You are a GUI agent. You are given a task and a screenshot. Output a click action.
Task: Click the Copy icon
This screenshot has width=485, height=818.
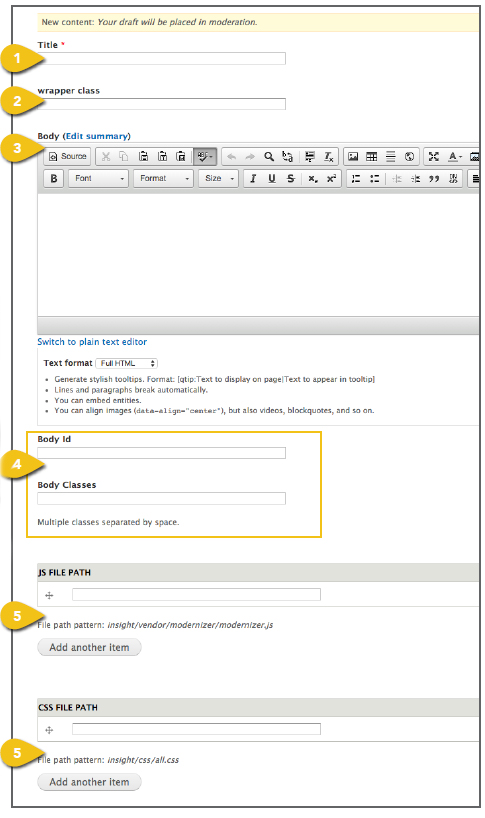point(124,157)
